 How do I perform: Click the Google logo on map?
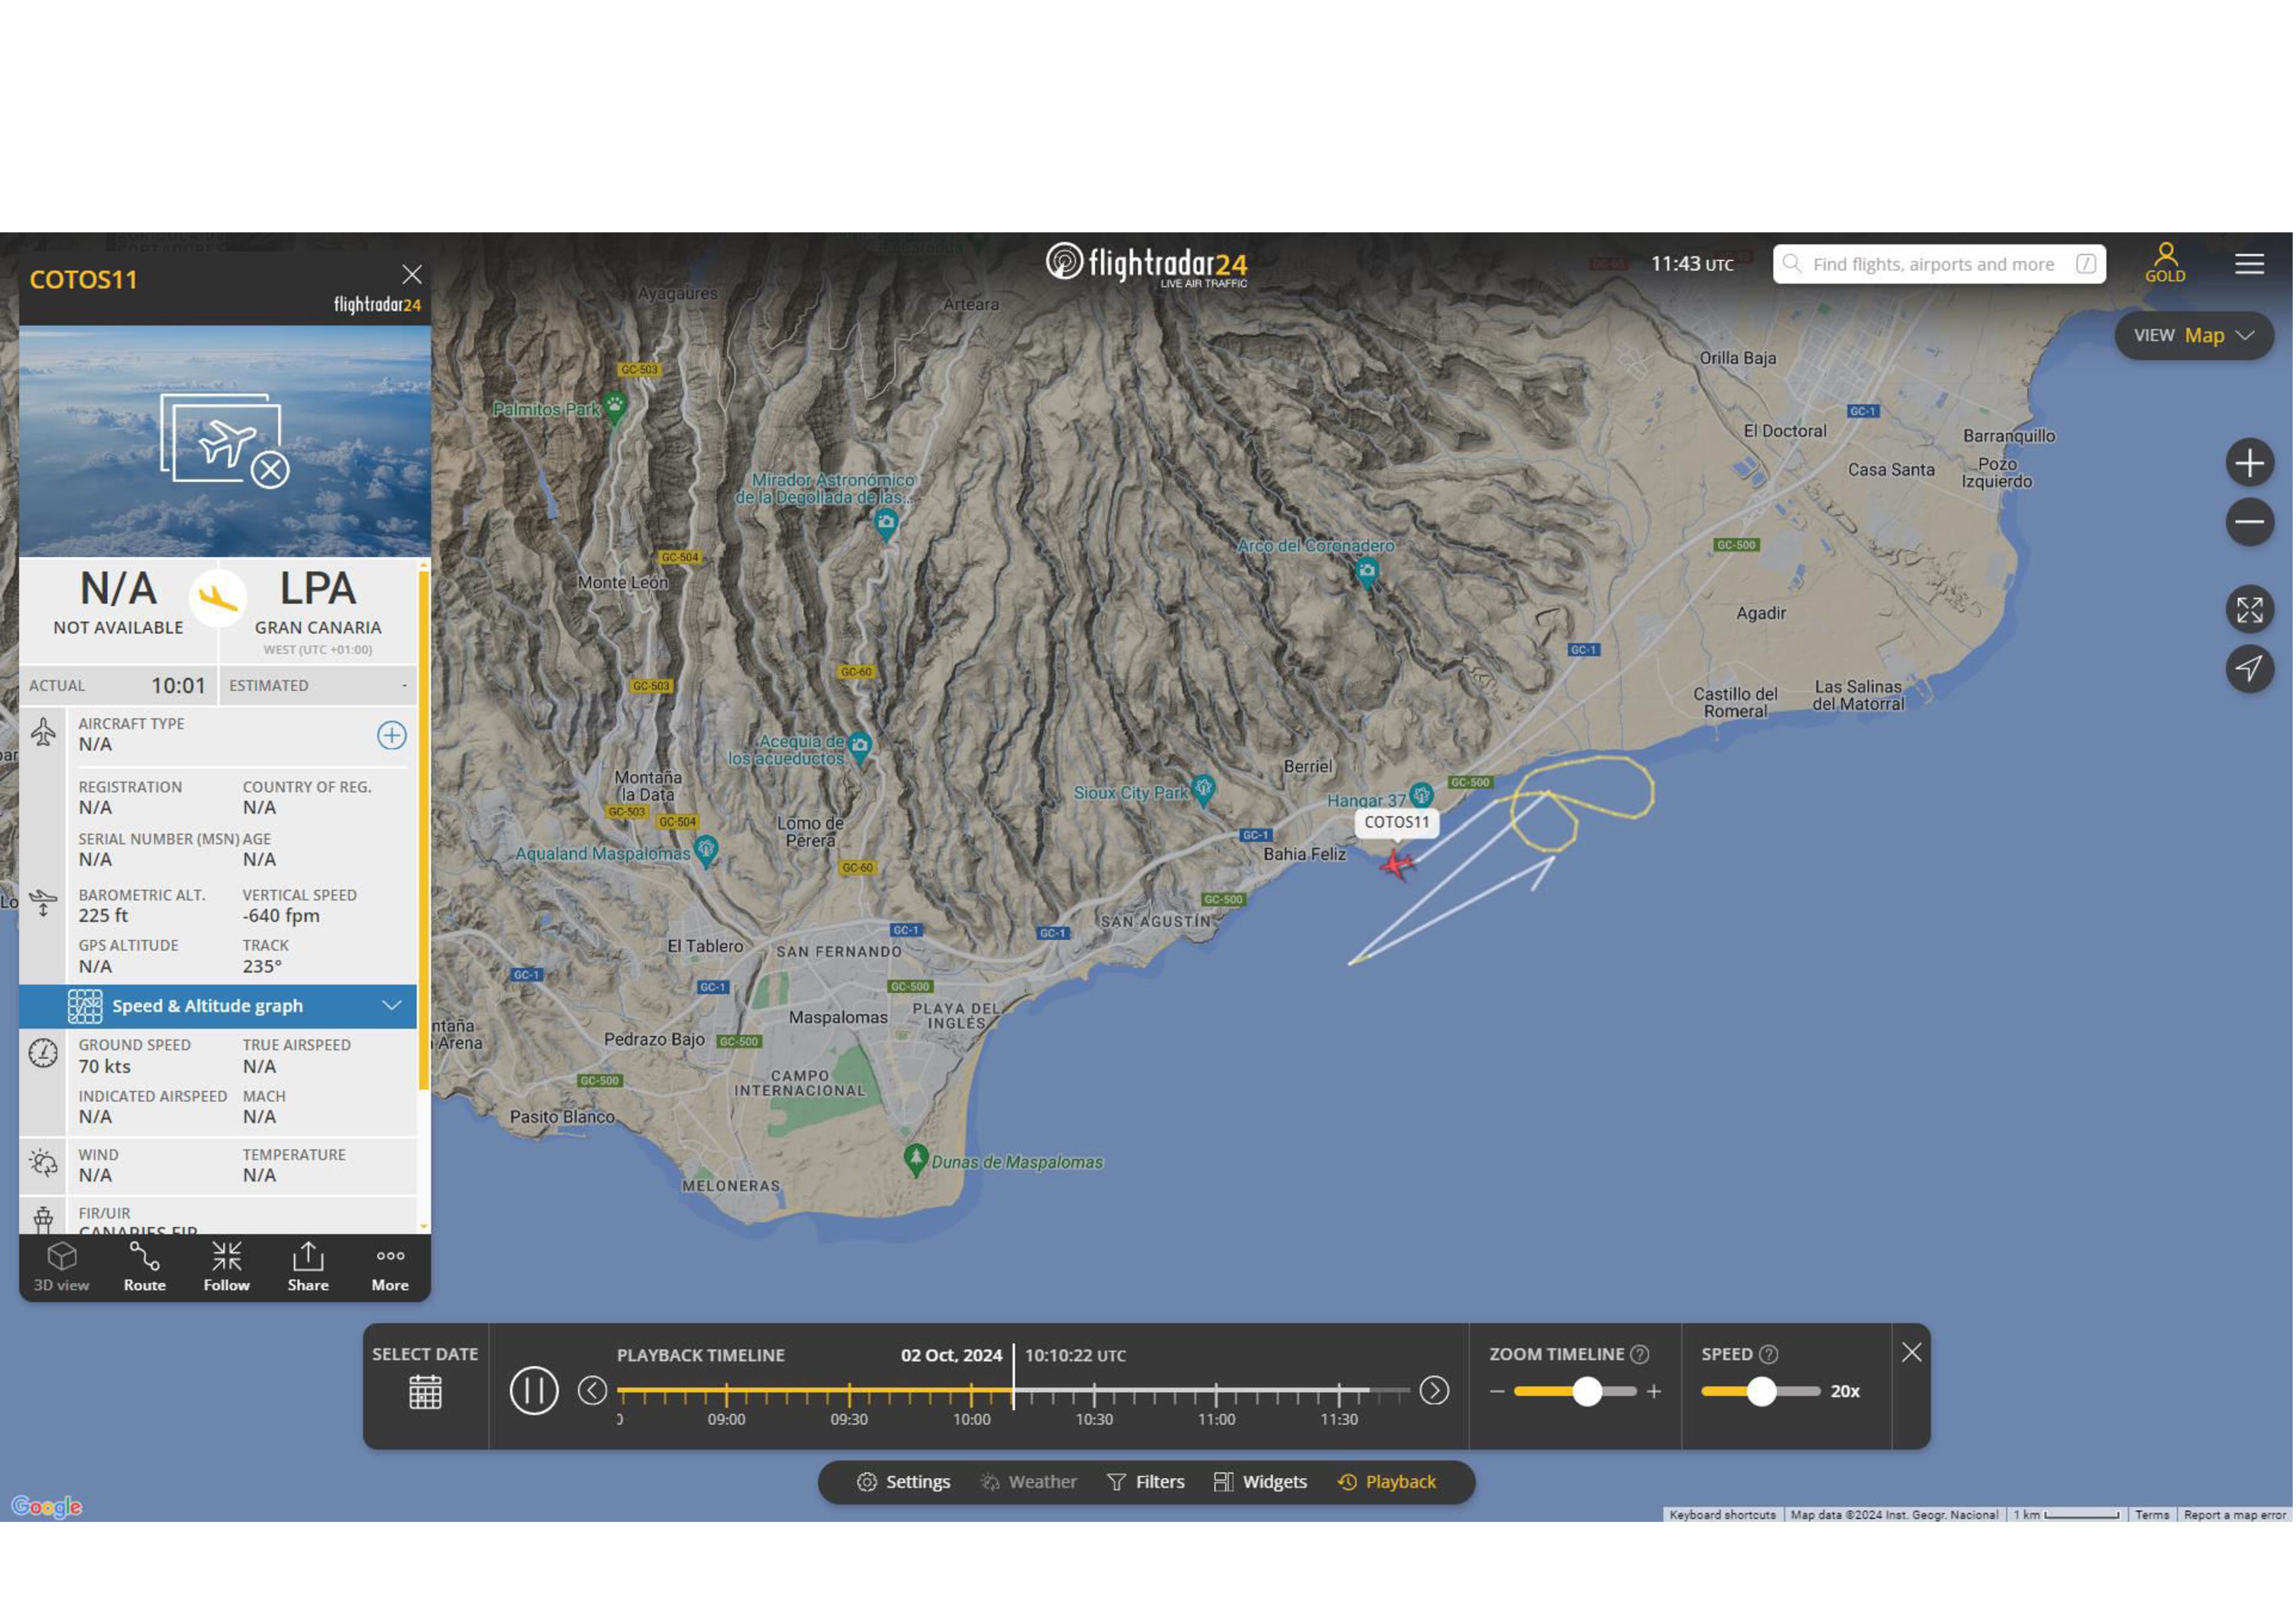[47, 1506]
